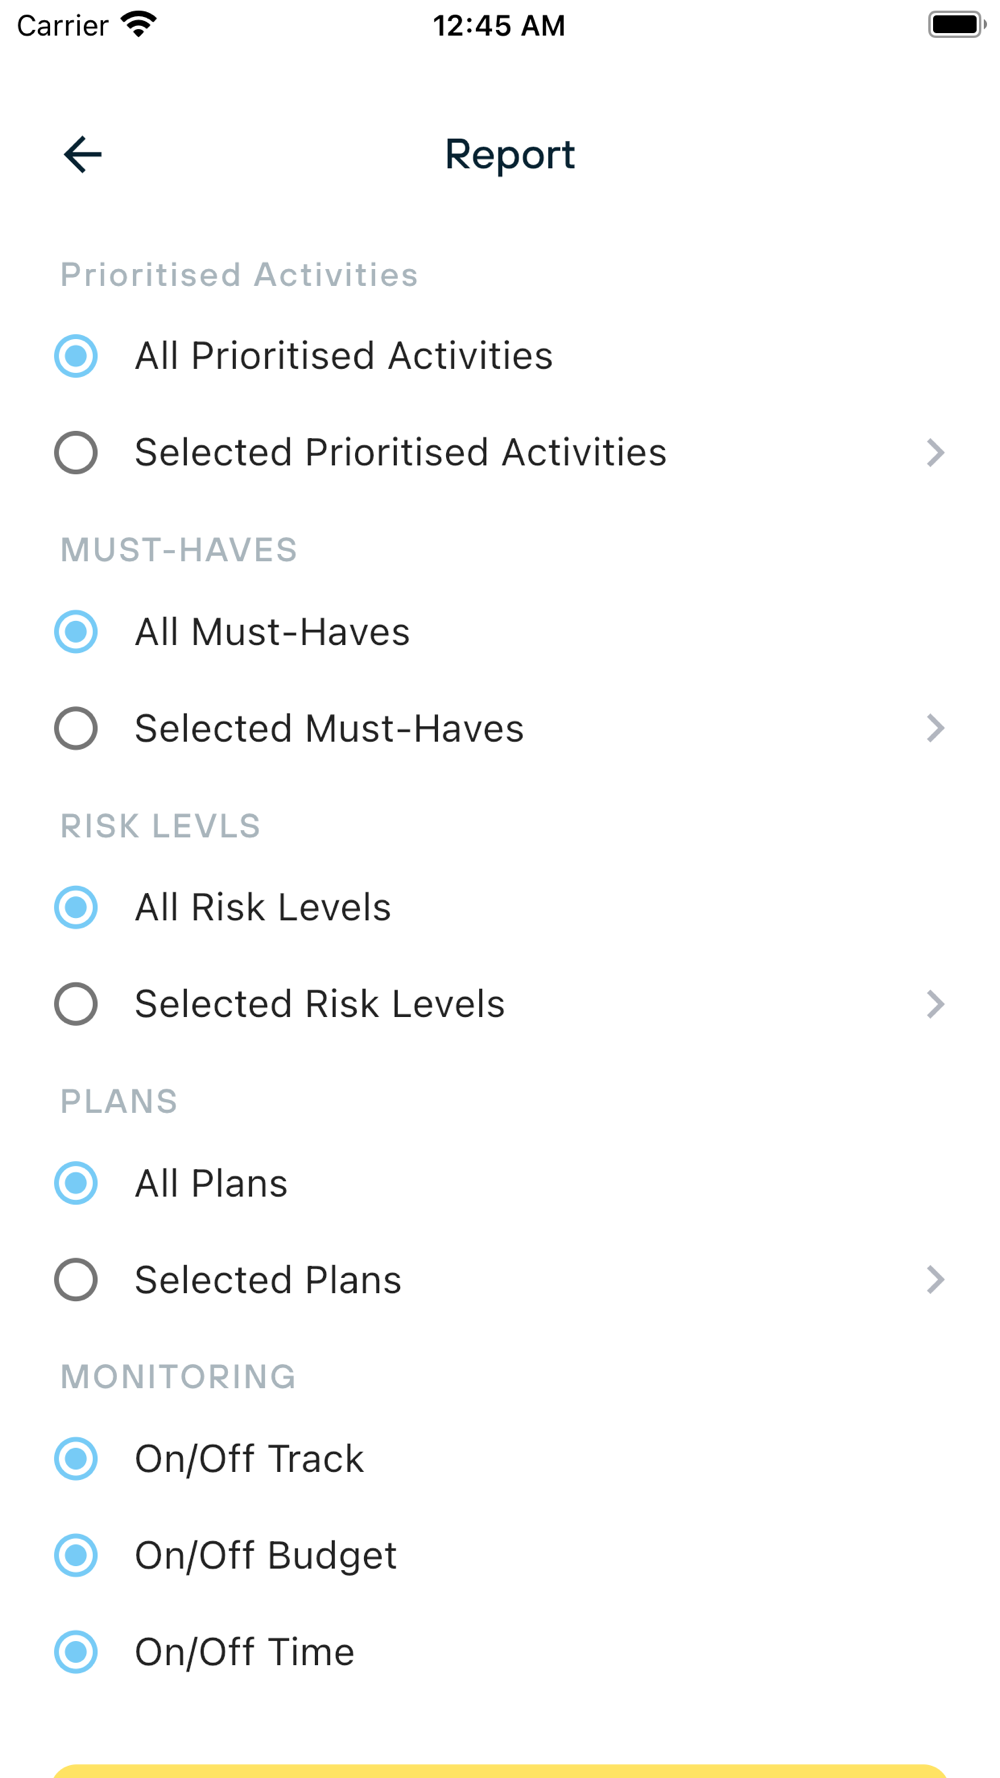Choose Selected Plans radio option
The width and height of the screenshot is (1000, 1778).
click(x=76, y=1280)
